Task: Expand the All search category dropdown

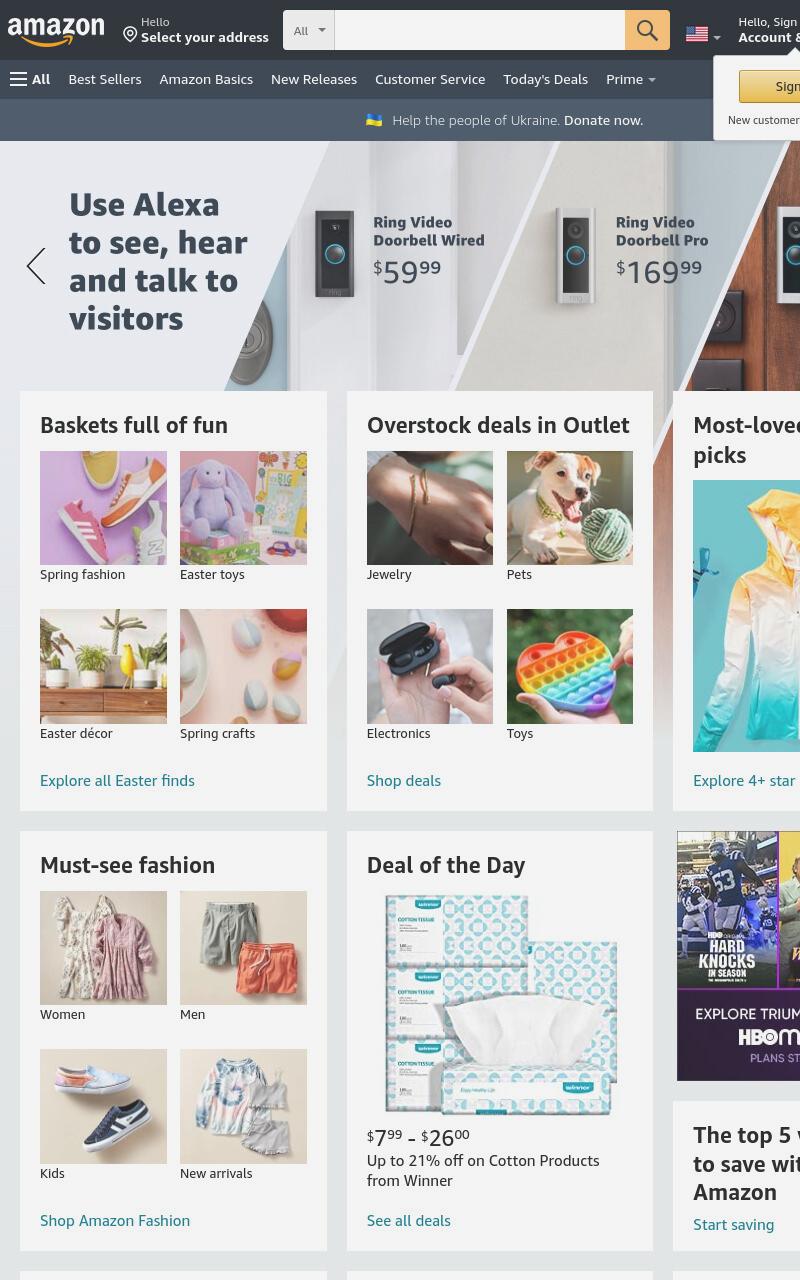Action: 308,30
